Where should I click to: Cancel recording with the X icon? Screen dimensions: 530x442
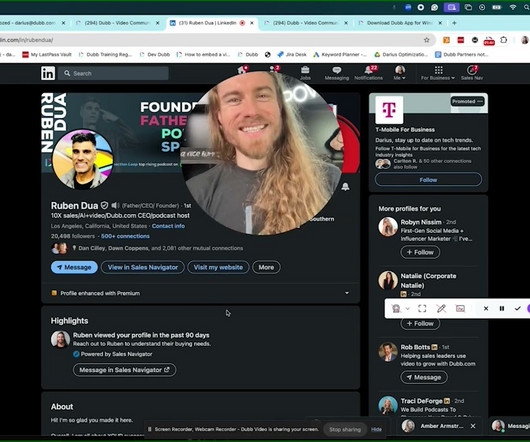pyautogui.click(x=486, y=309)
